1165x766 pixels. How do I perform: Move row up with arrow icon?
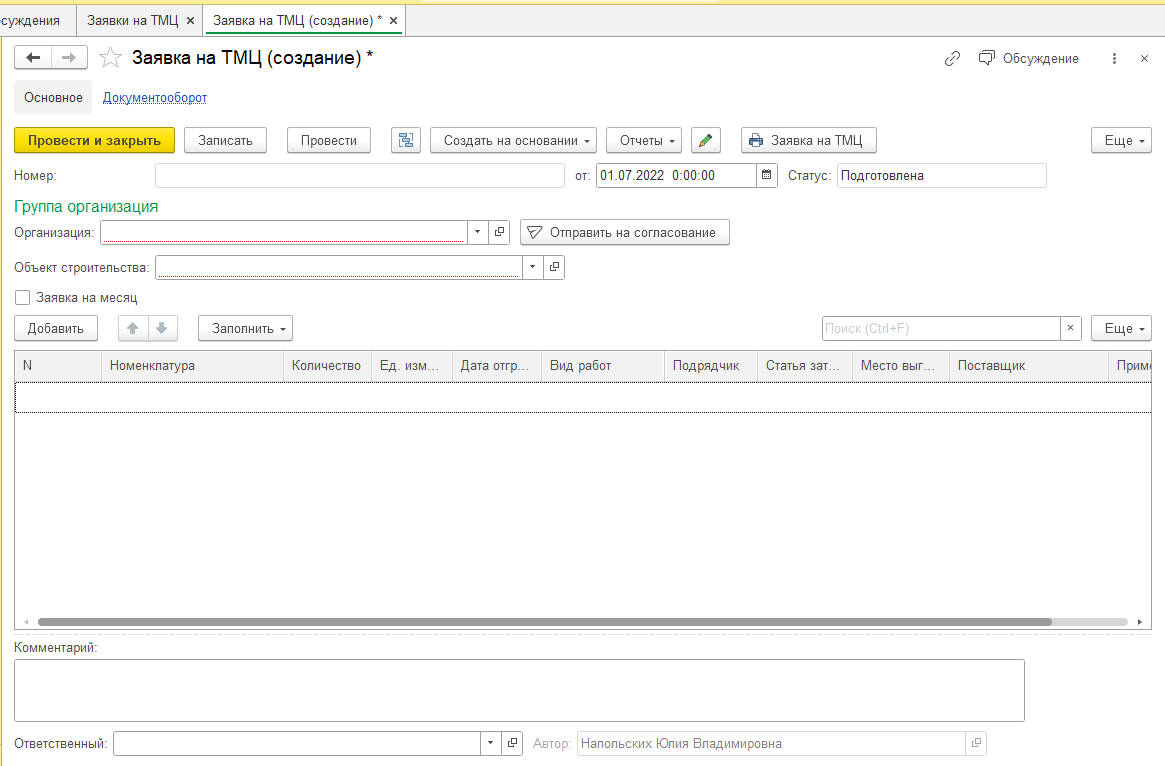133,328
